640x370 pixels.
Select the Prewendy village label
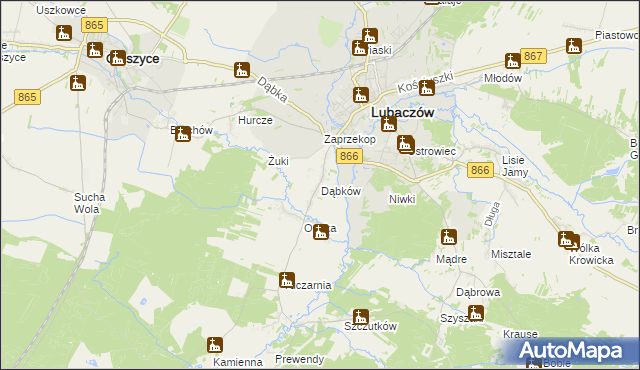click(300, 359)
